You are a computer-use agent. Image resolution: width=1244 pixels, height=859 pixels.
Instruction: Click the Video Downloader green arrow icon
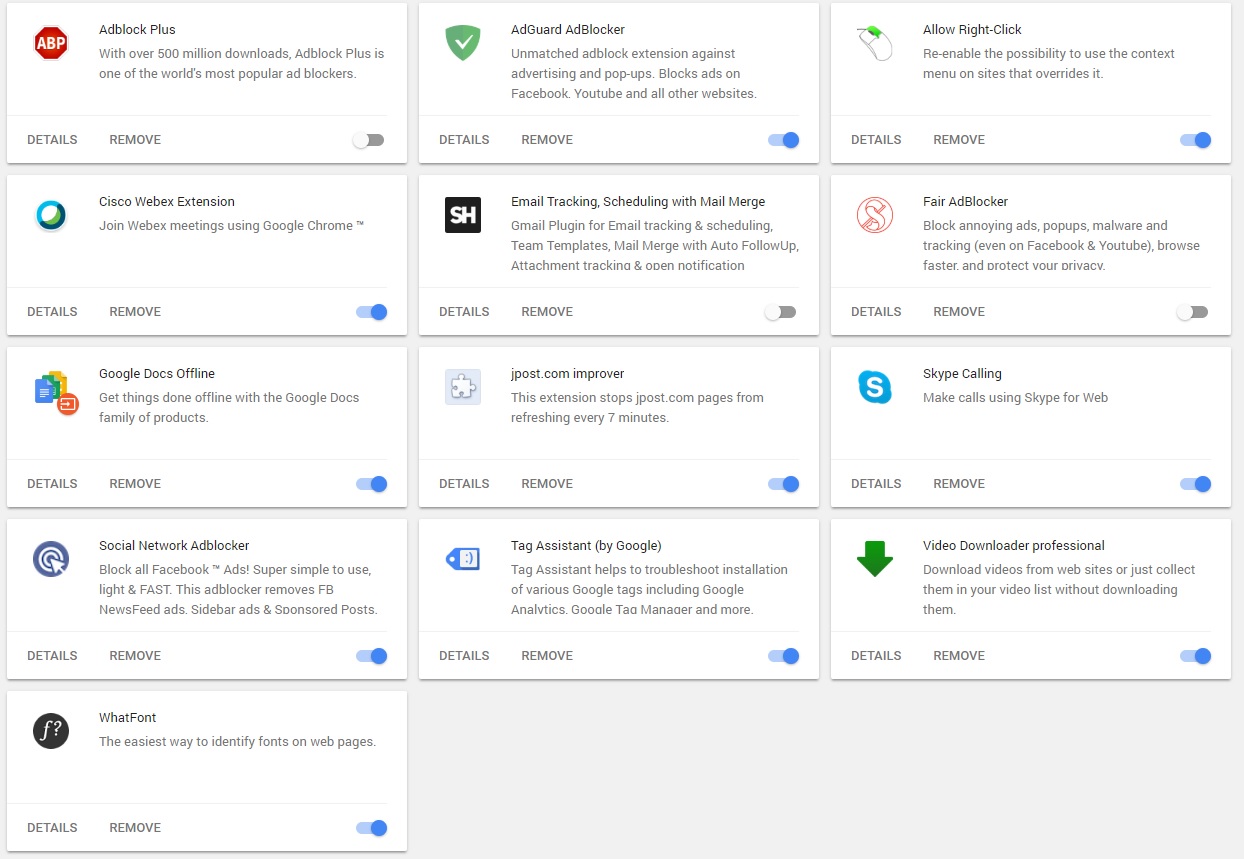tap(874, 559)
